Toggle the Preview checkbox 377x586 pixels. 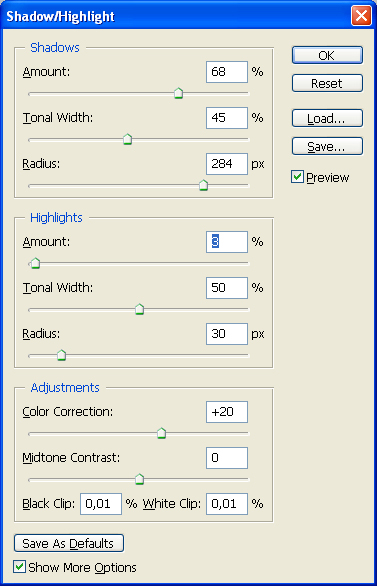tap(297, 177)
